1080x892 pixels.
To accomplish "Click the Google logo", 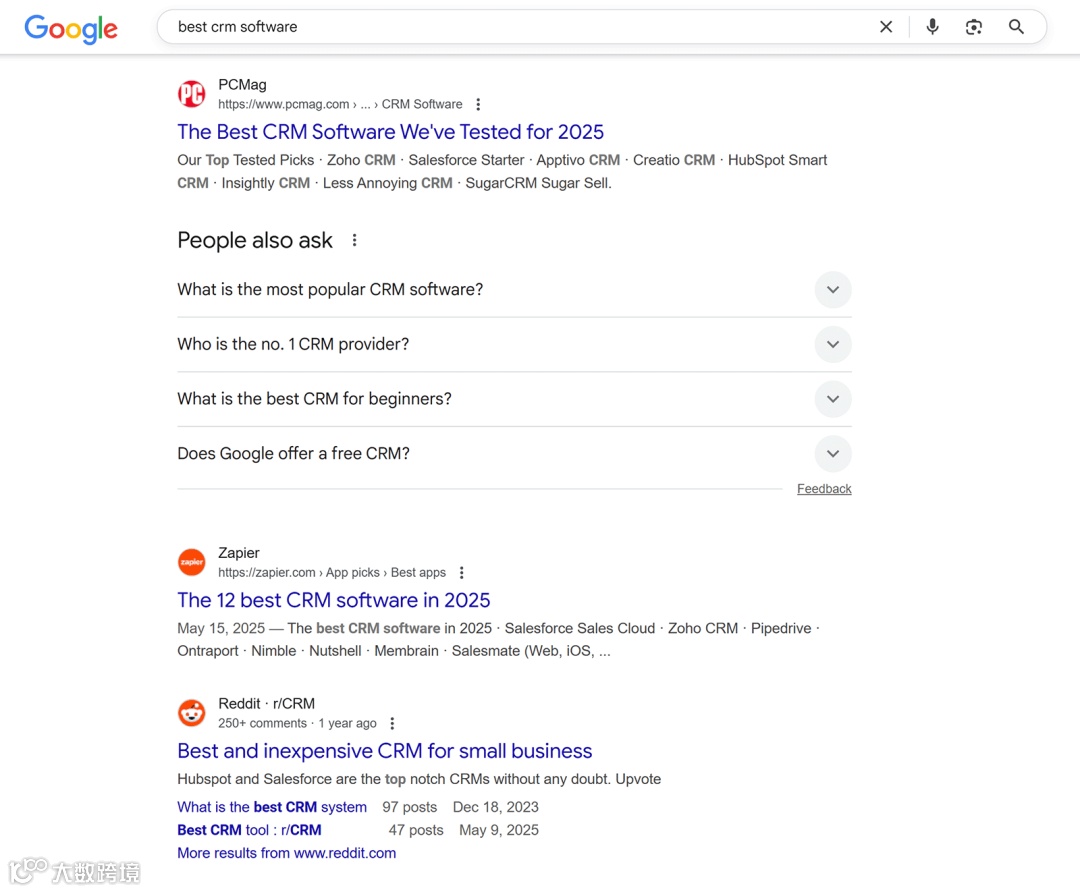I will point(71,28).
